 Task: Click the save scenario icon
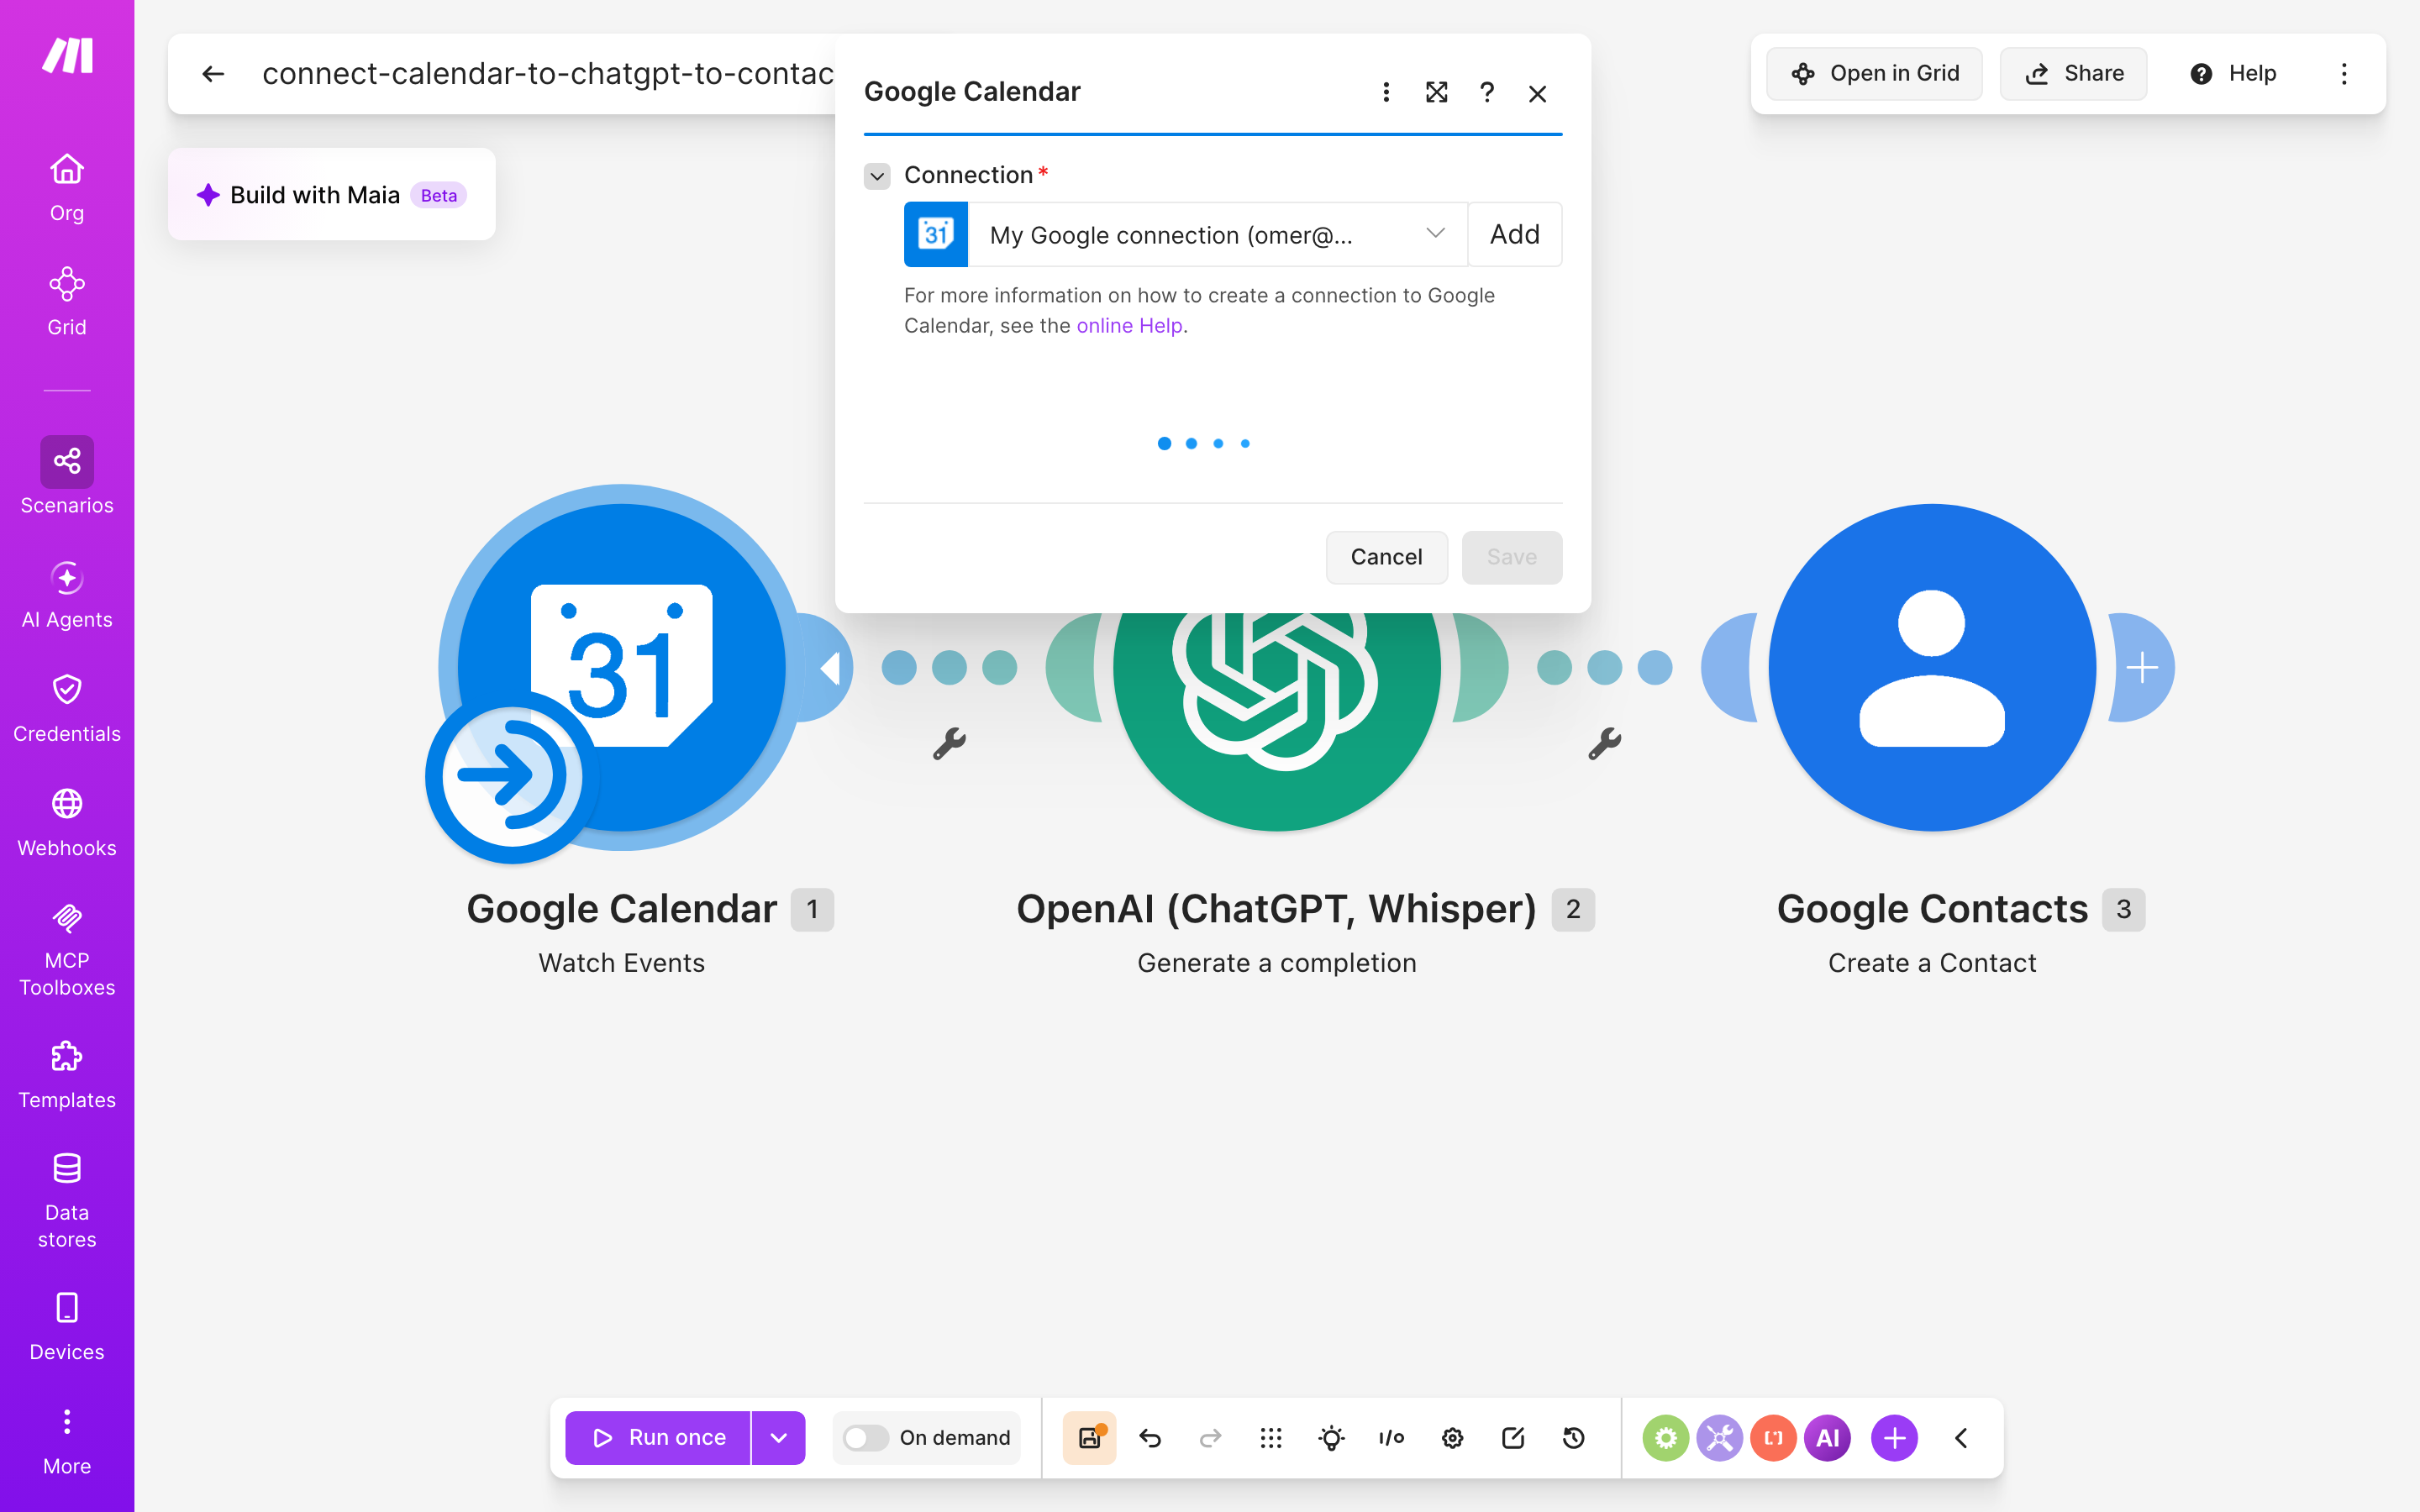pyautogui.click(x=1089, y=1438)
